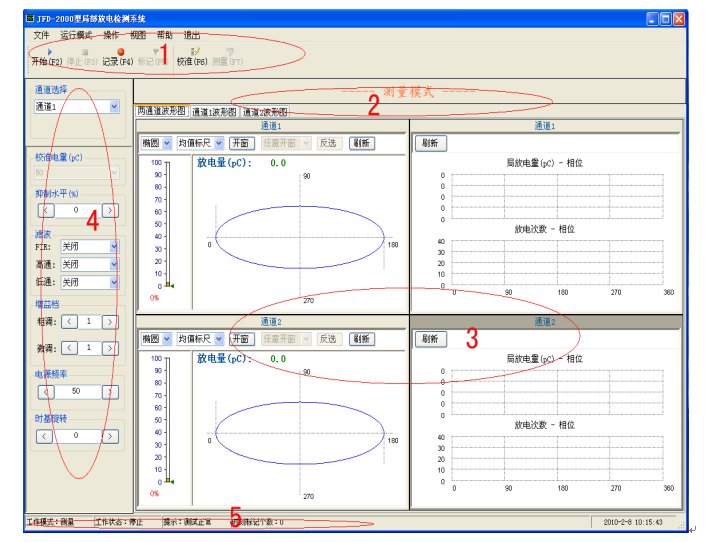The width and height of the screenshot is (714, 542).
Task: Open the 均值标尺 dropdown in 通道1
Action: (219, 143)
